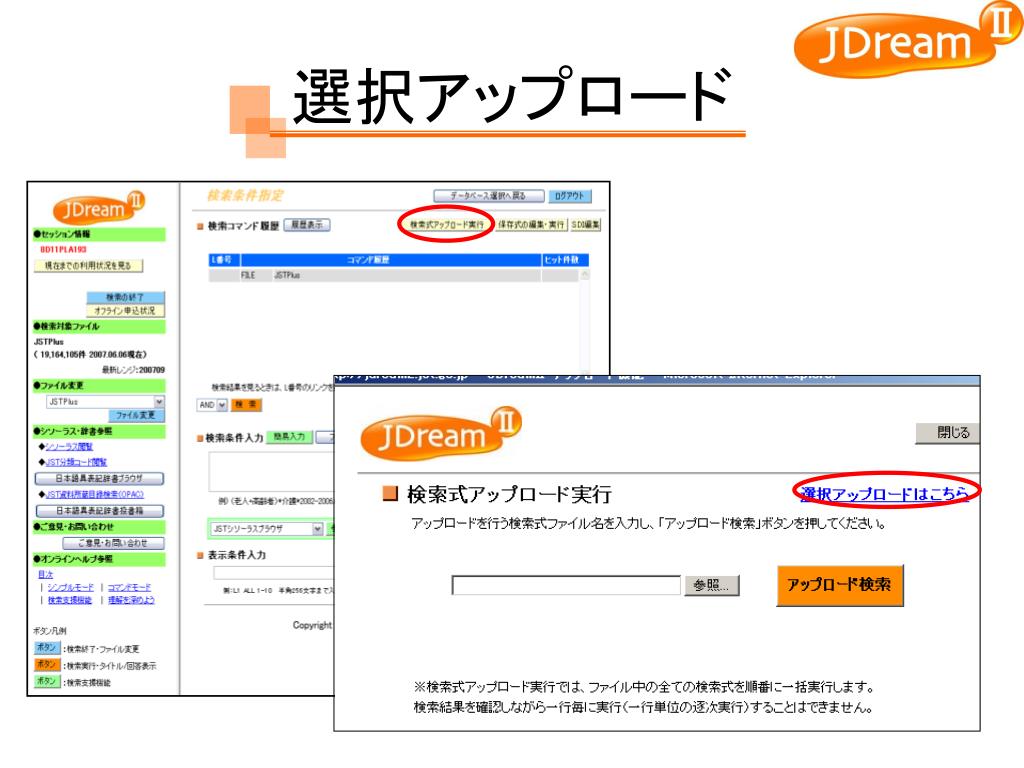Open the シソーラス閲覧 link
This screenshot has width=1024, height=768.
click(x=69, y=447)
